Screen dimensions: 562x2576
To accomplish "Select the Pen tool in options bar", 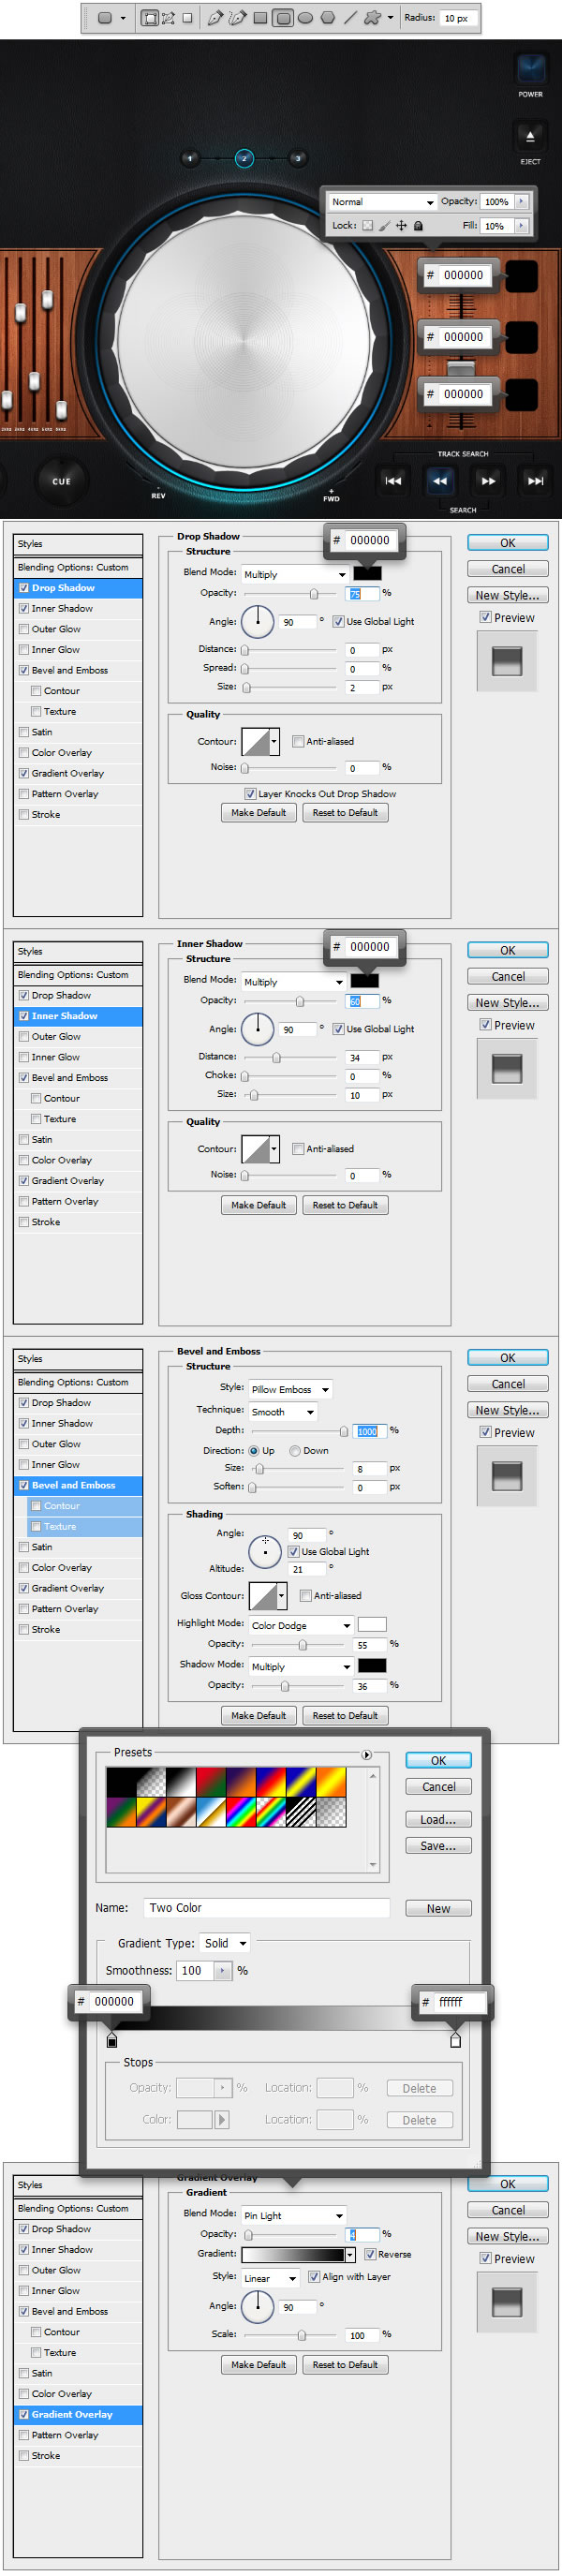I will click(214, 18).
